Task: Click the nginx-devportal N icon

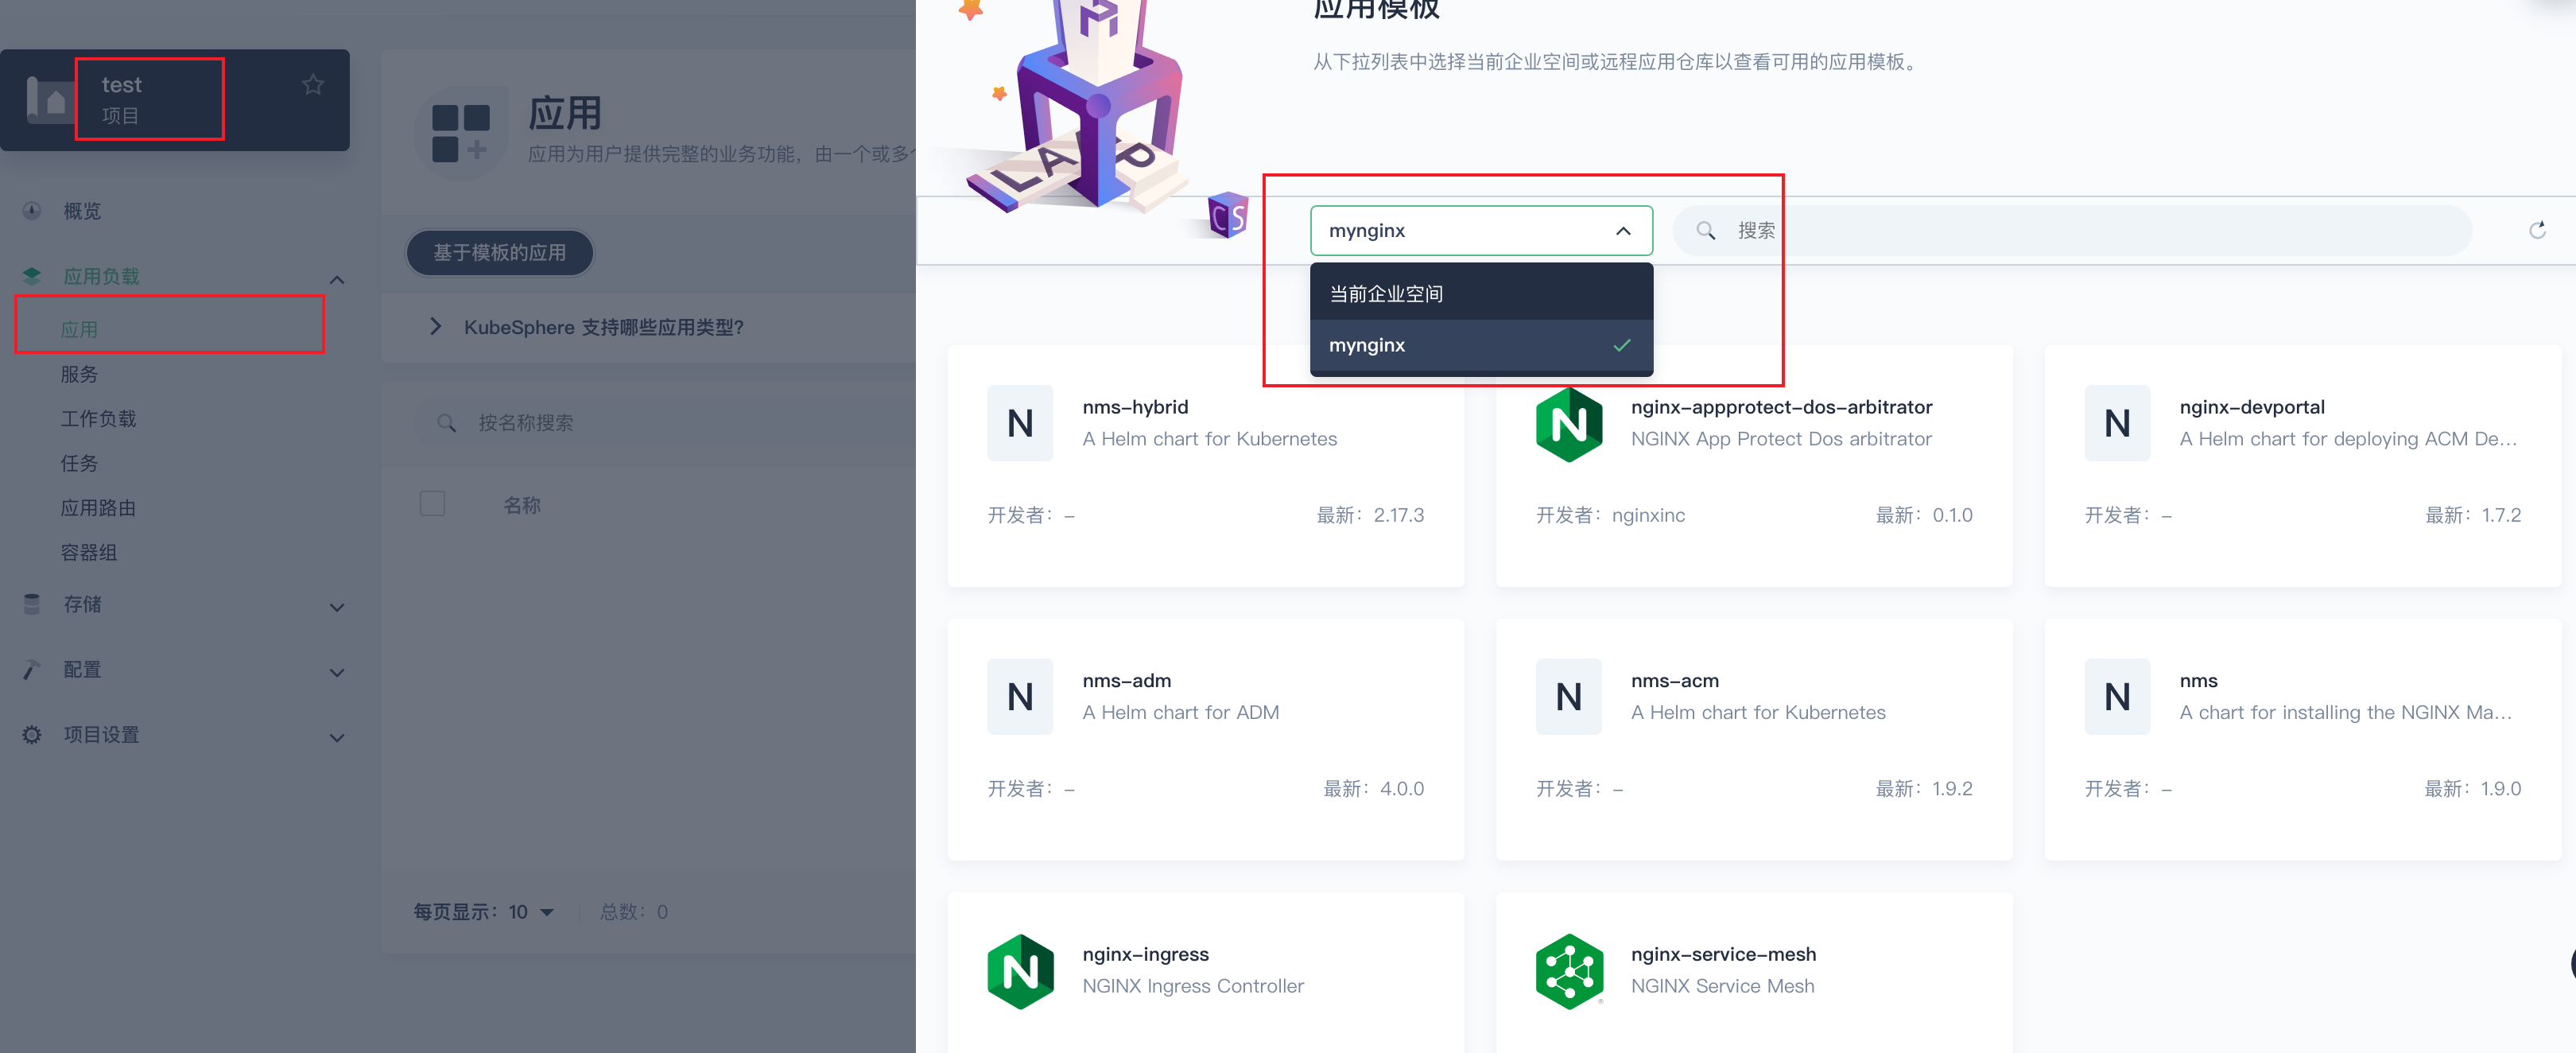Action: click(x=2117, y=423)
